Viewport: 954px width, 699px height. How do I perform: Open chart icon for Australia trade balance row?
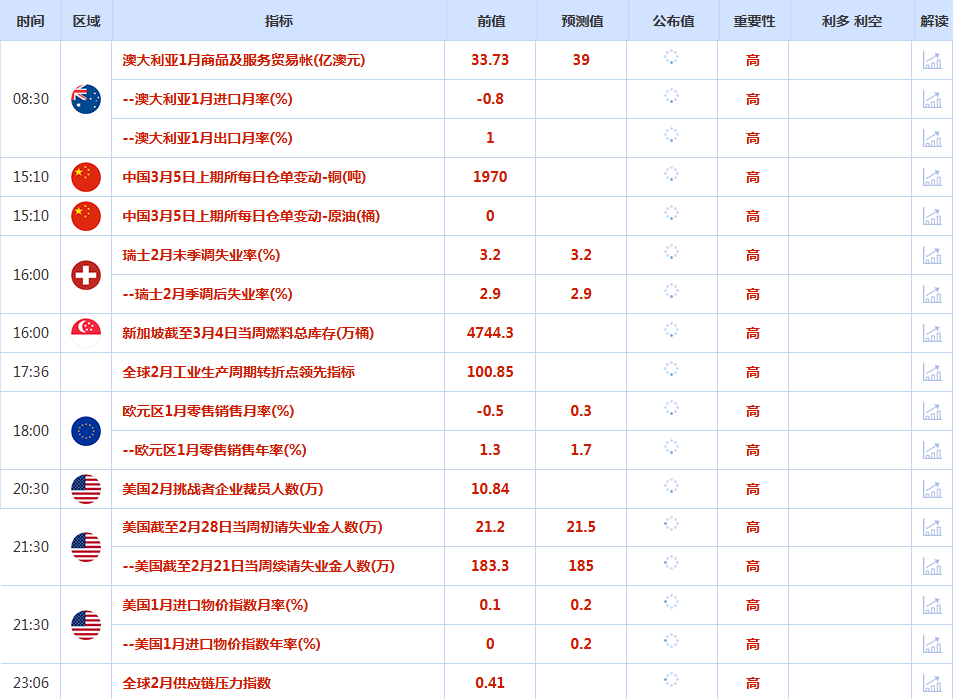coord(932,60)
